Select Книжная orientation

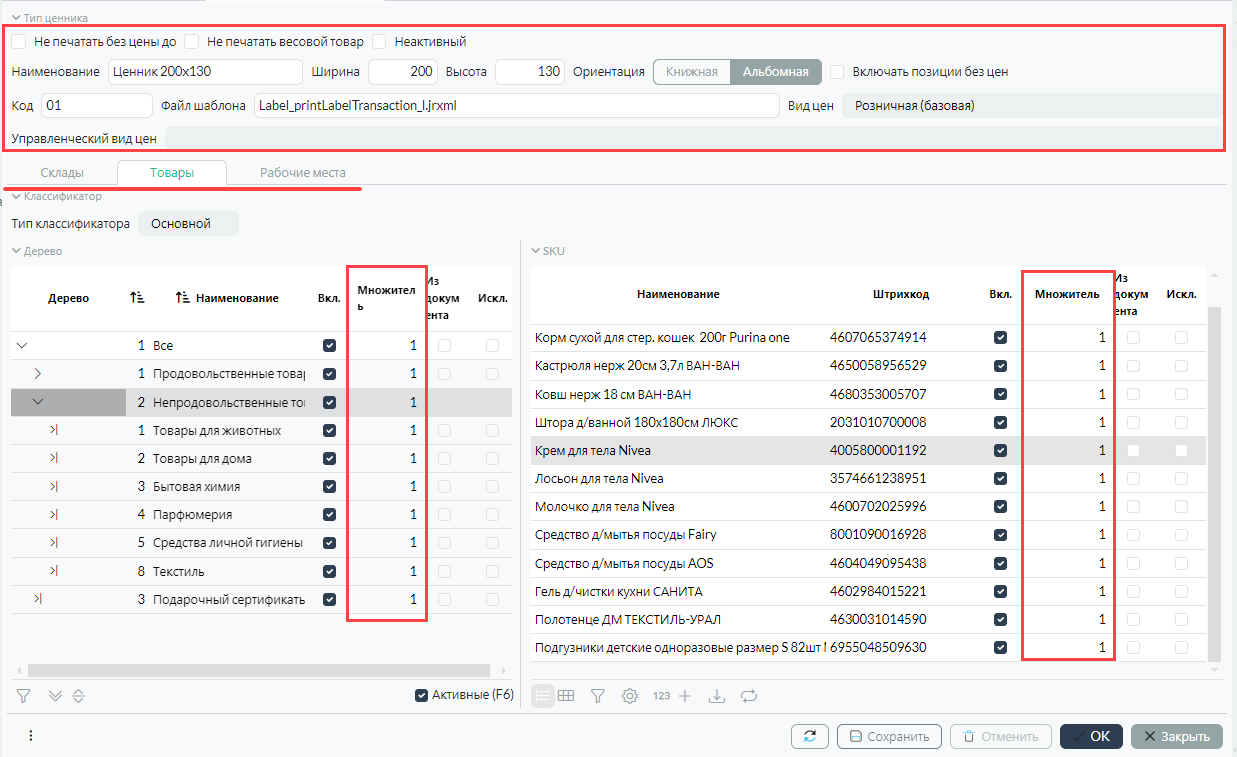(x=691, y=72)
